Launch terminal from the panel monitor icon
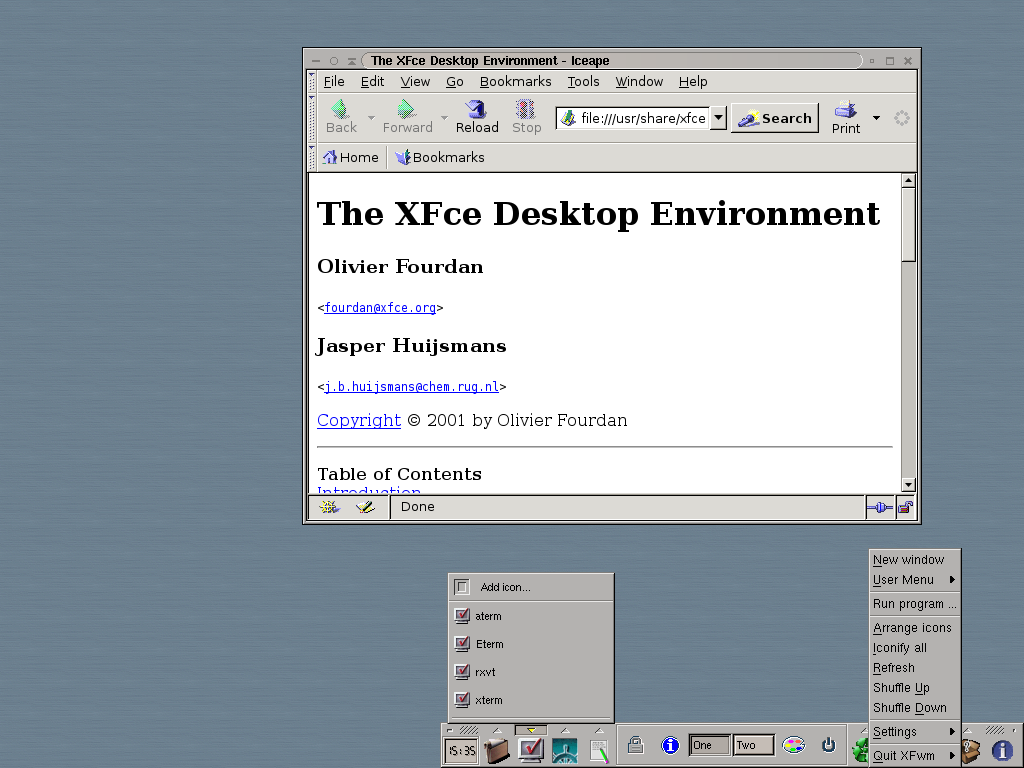This screenshot has height=768, width=1024. pyautogui.click(x=531, y=750)
